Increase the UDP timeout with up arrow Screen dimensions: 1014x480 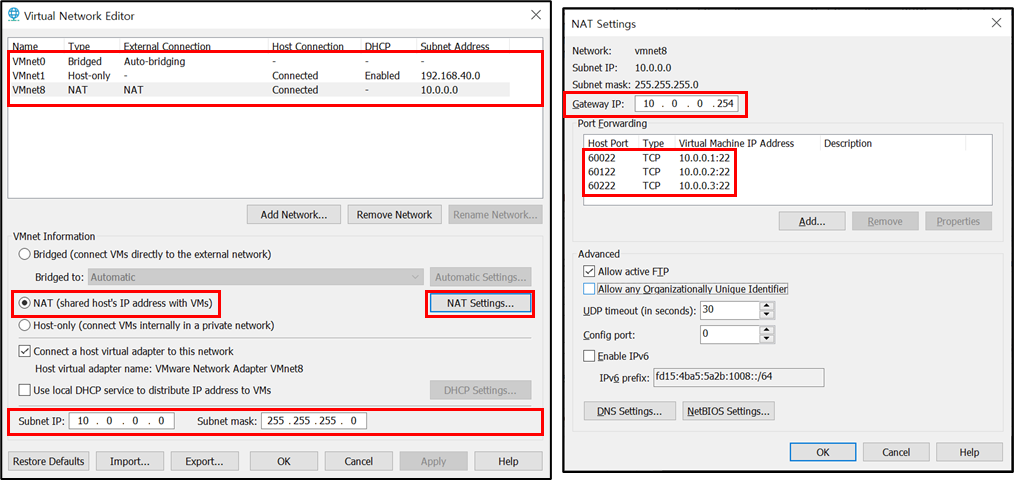click(767, 306)
